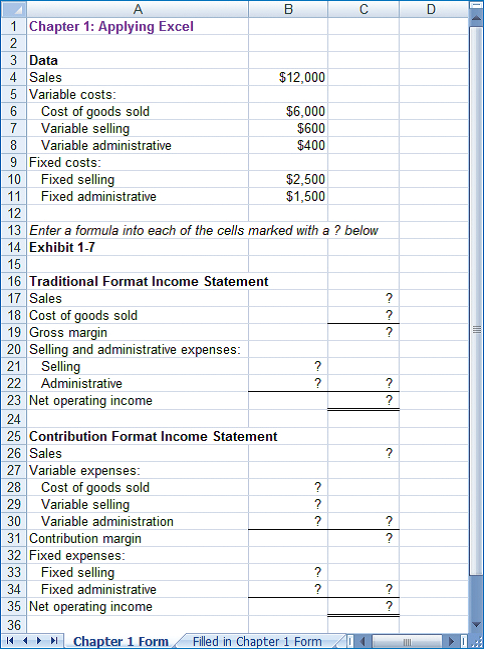Switch to Filled in Chapter 1 Form tab
The height and width of the screenshot is (649, 484).
(x=257, y=641)
